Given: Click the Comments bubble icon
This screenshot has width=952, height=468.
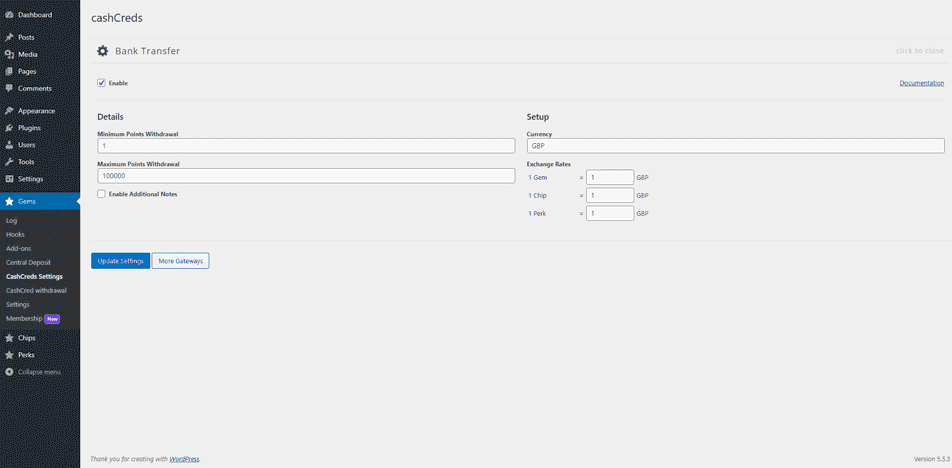Looking at the screenshot, I should point(9,88).
